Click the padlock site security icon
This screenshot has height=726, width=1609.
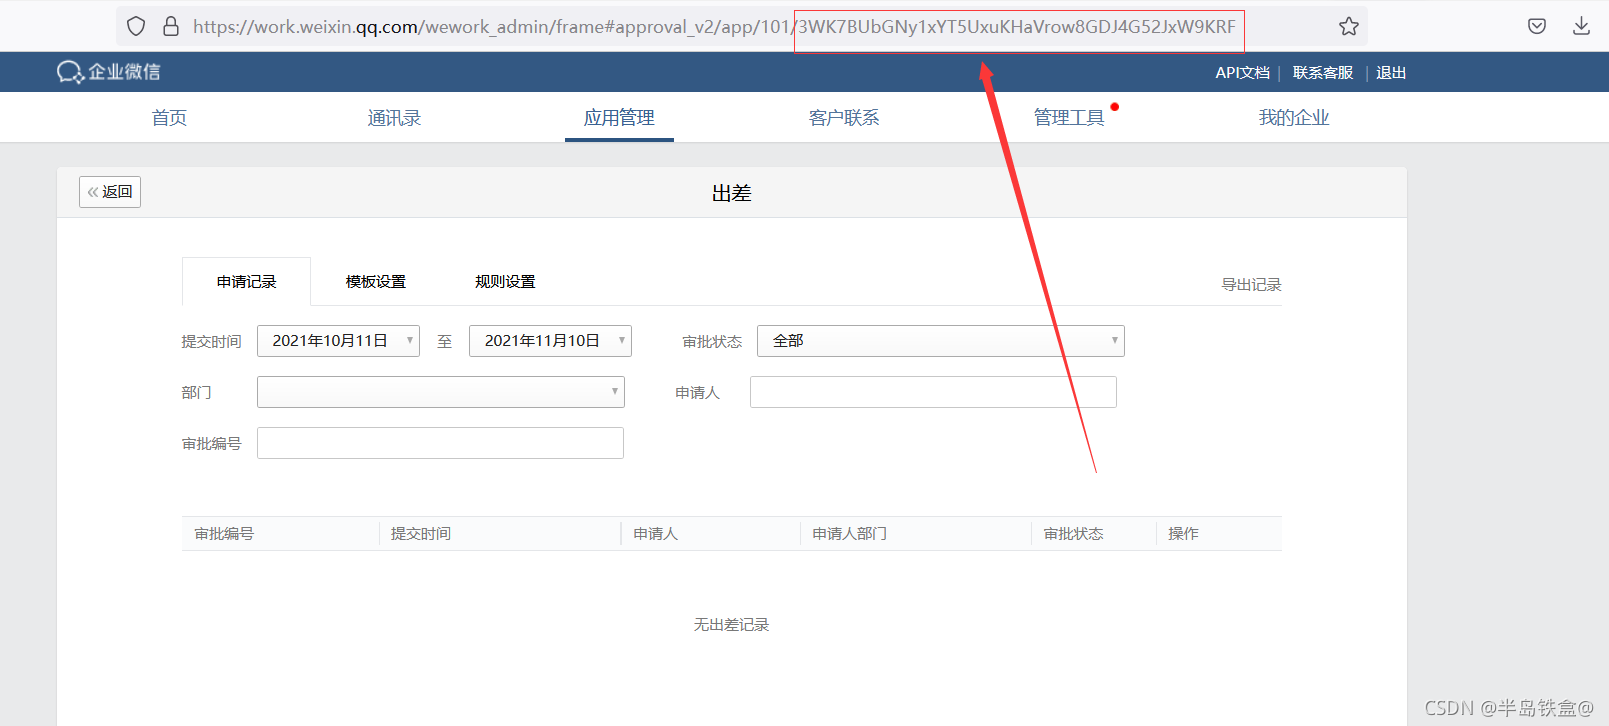171,26
